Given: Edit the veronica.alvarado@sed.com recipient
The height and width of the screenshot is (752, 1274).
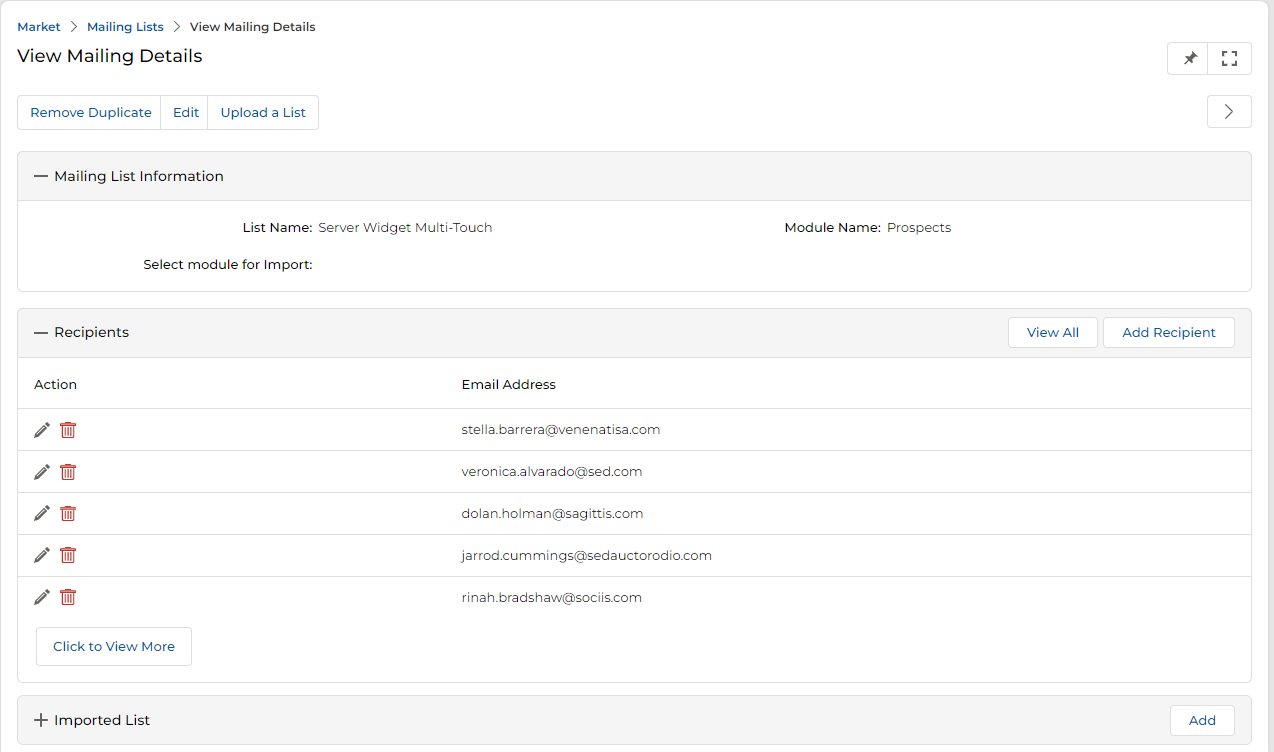Looking at the screenshot, I should 42,472.
